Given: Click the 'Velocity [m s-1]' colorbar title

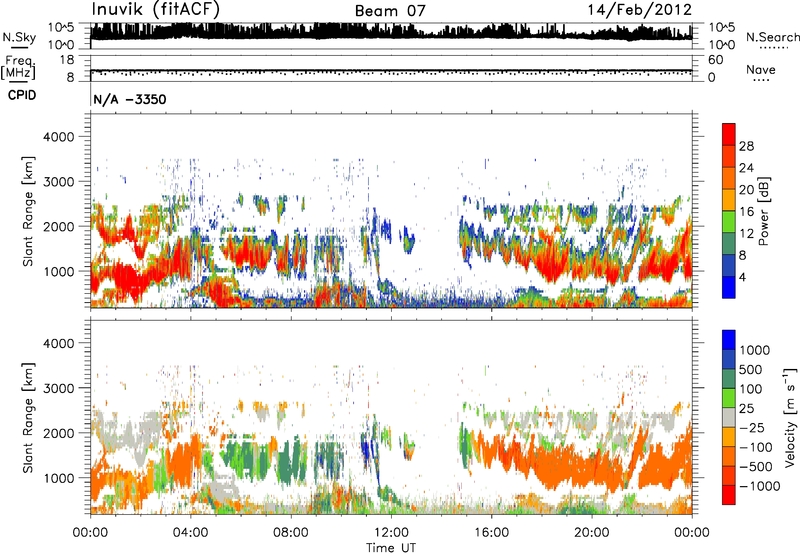Looking at the screenshot, I should [790, 417].
